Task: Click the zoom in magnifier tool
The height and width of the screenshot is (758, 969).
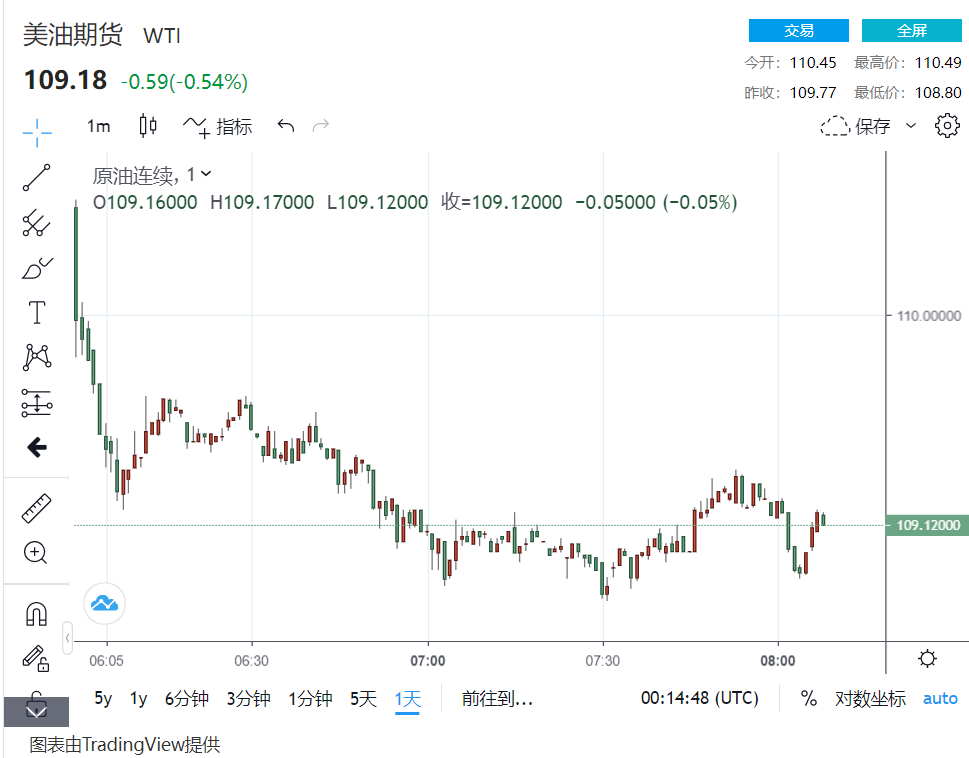Action: [x=37, y=552]
